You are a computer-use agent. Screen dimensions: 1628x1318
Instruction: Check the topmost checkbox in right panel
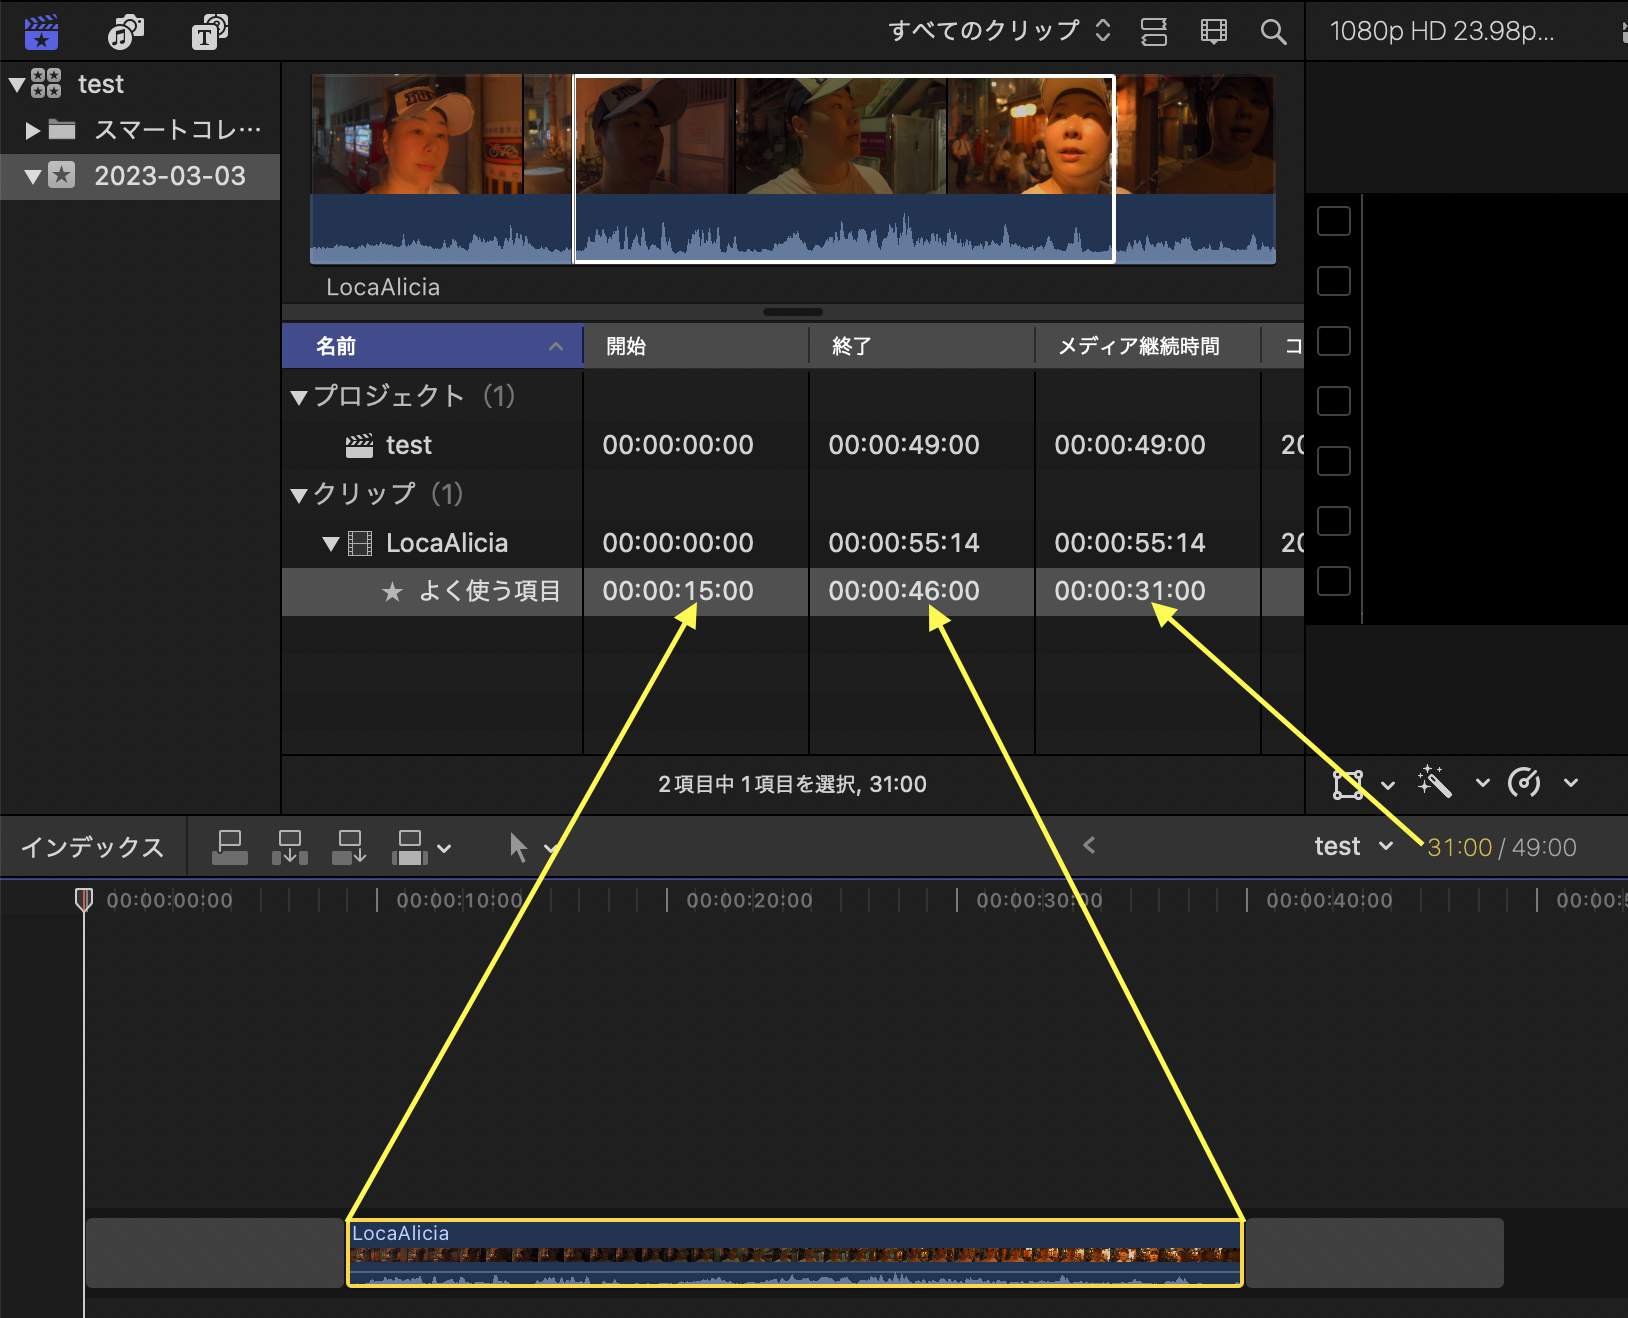(x=1334, y=221)
